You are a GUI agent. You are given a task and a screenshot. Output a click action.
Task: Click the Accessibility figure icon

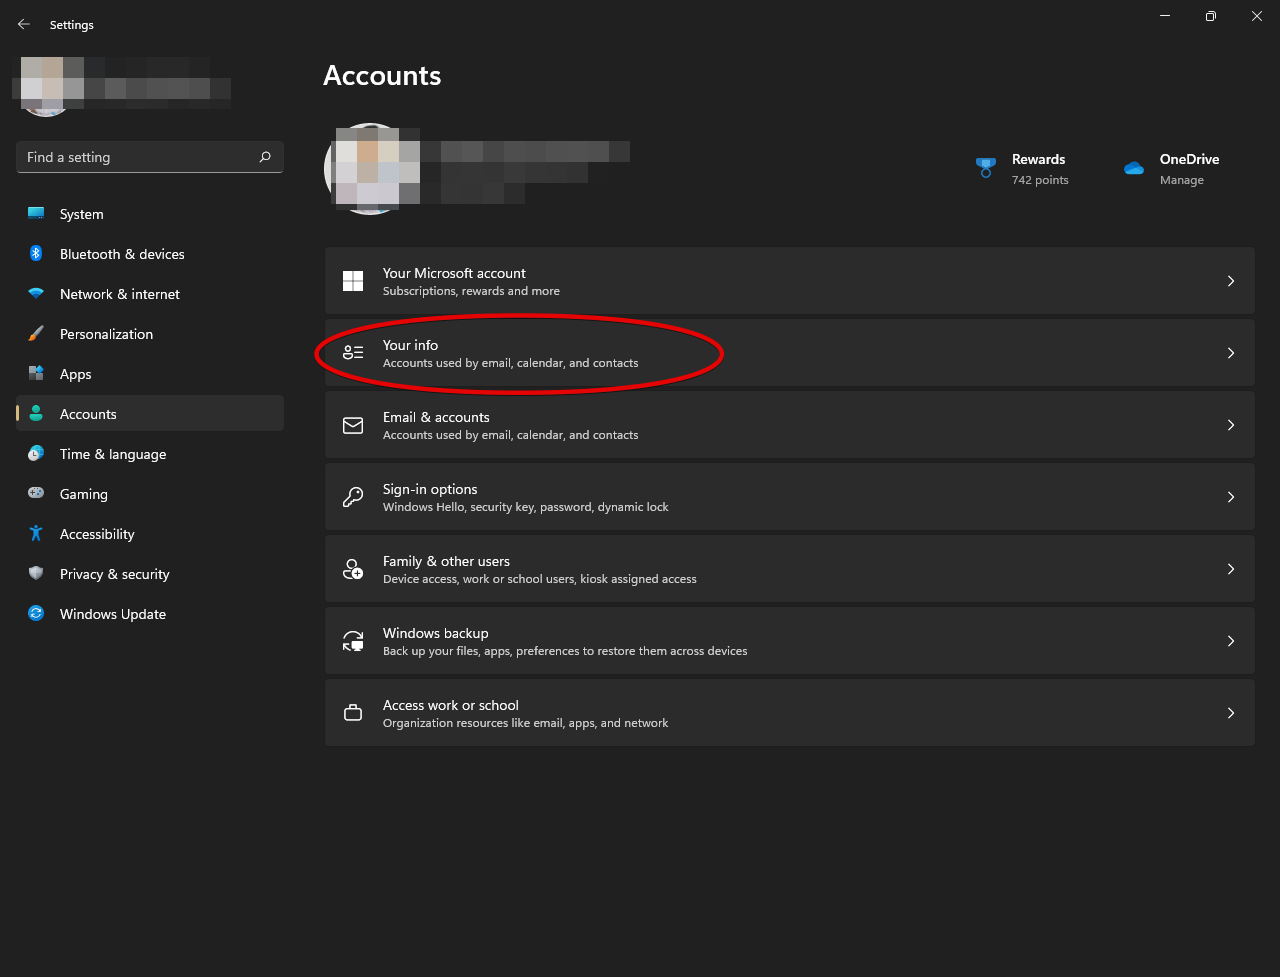coord(36,534)
